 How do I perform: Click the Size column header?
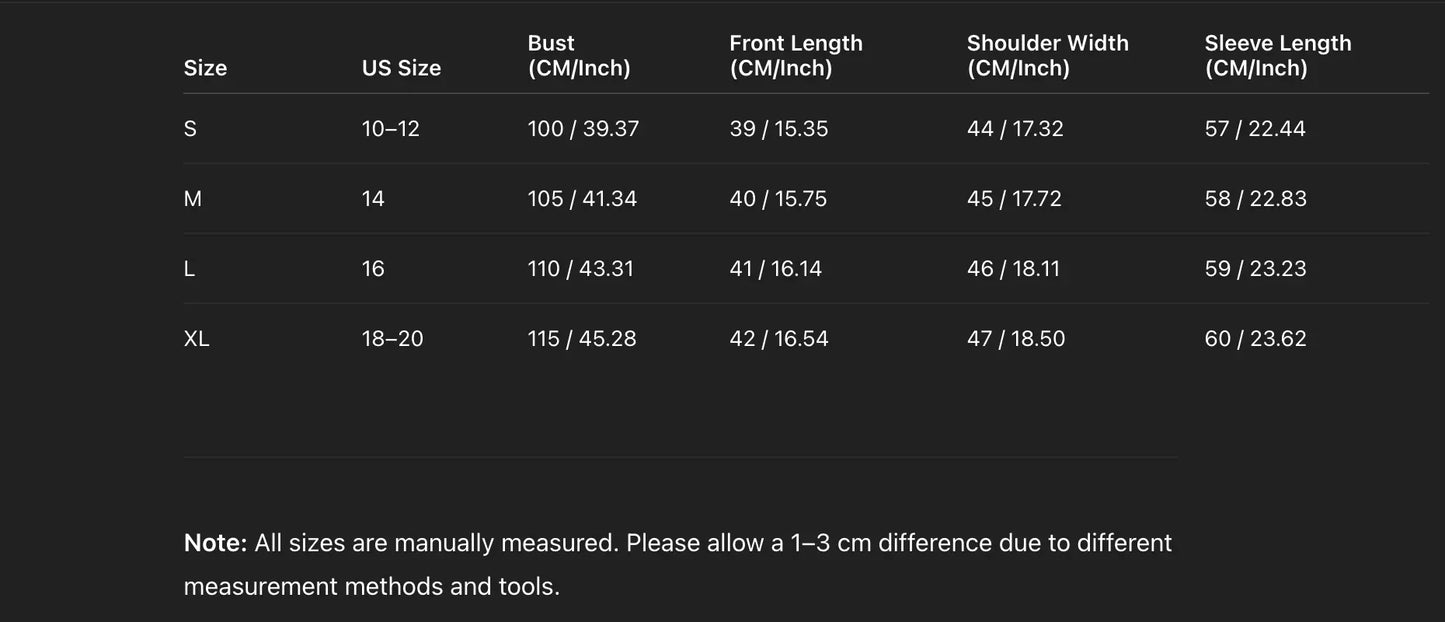tap(205, 68)
